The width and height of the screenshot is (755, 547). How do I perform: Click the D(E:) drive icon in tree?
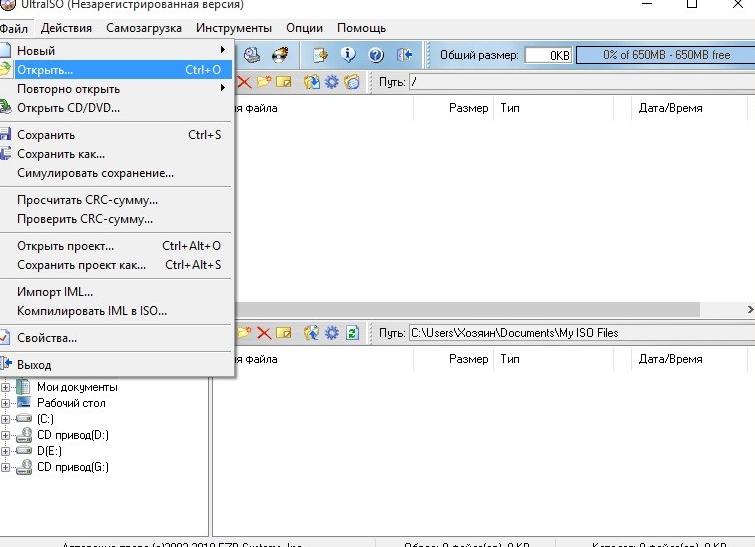click(23, 451)
